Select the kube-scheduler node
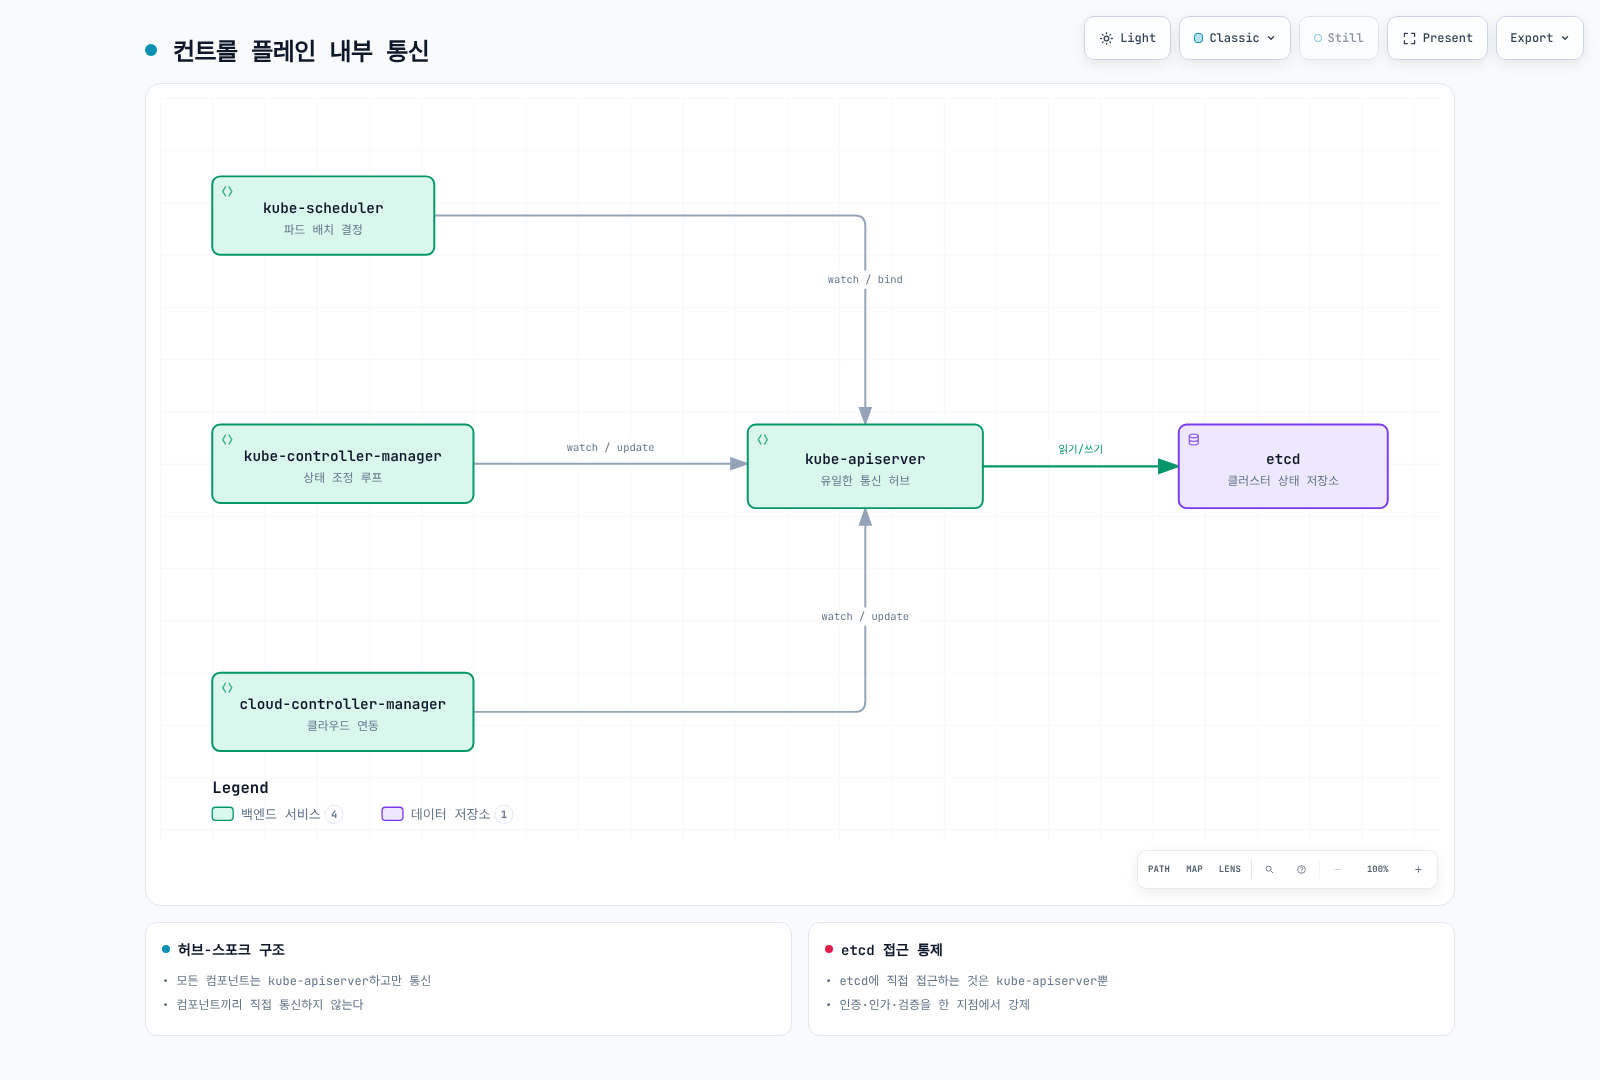 coord(323,216)
